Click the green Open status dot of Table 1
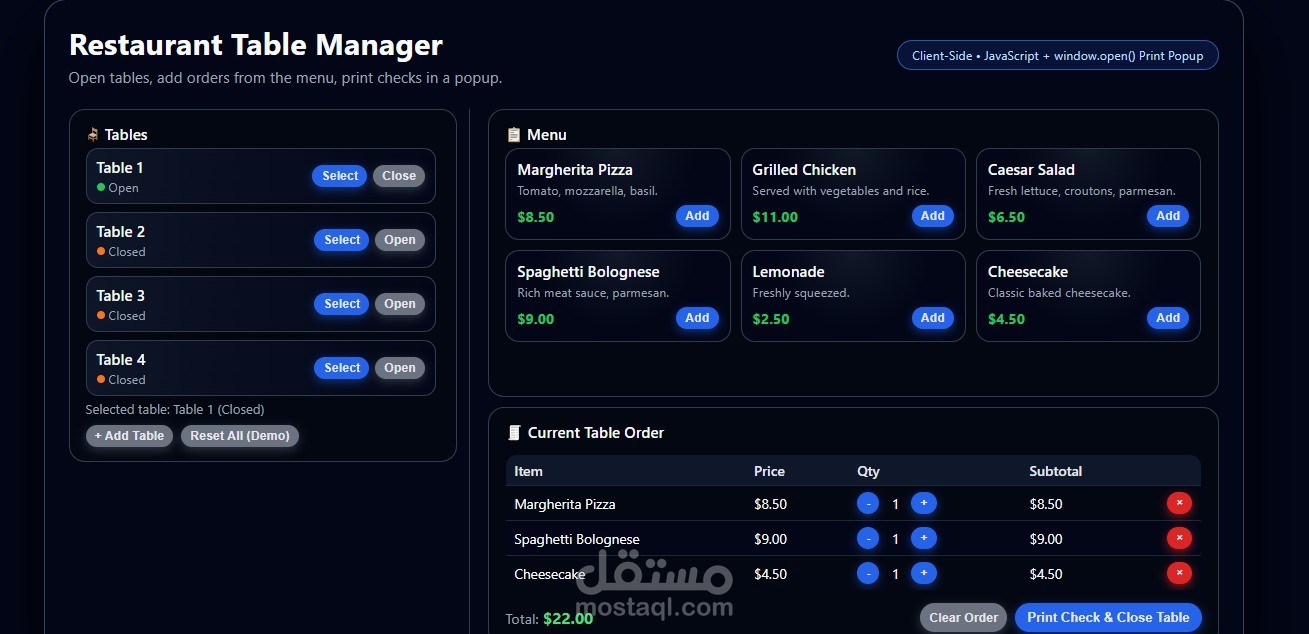The height and width of the screenshot is (634, 1309). [x=101, y=187]
